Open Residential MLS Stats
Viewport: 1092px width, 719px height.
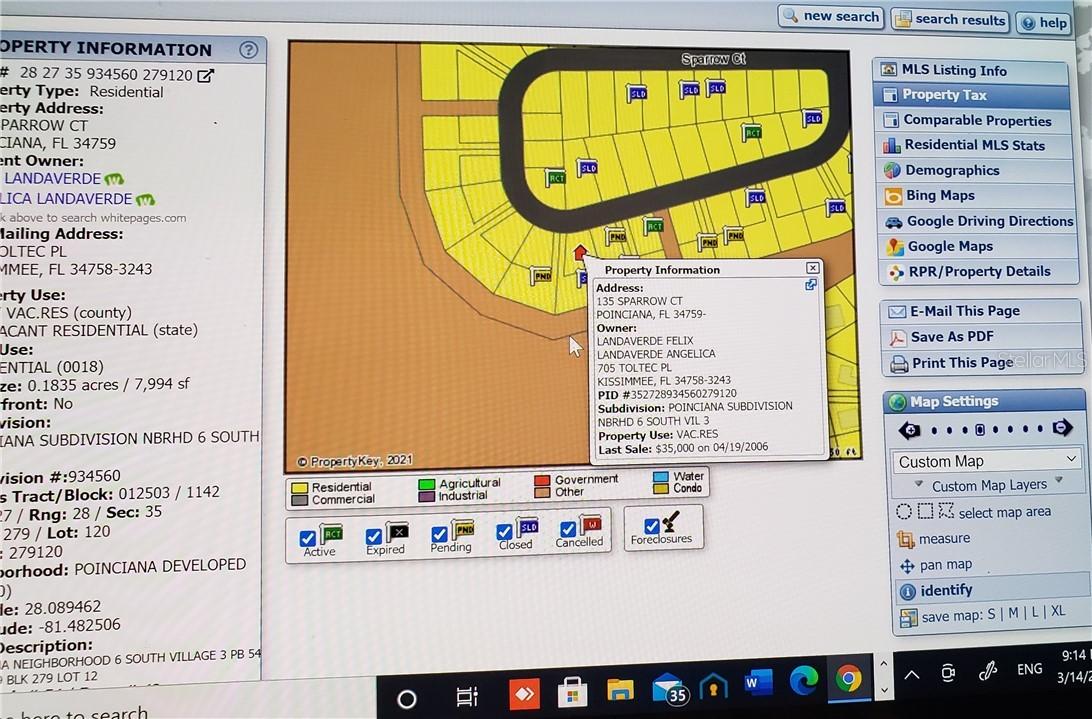(974, 146)
